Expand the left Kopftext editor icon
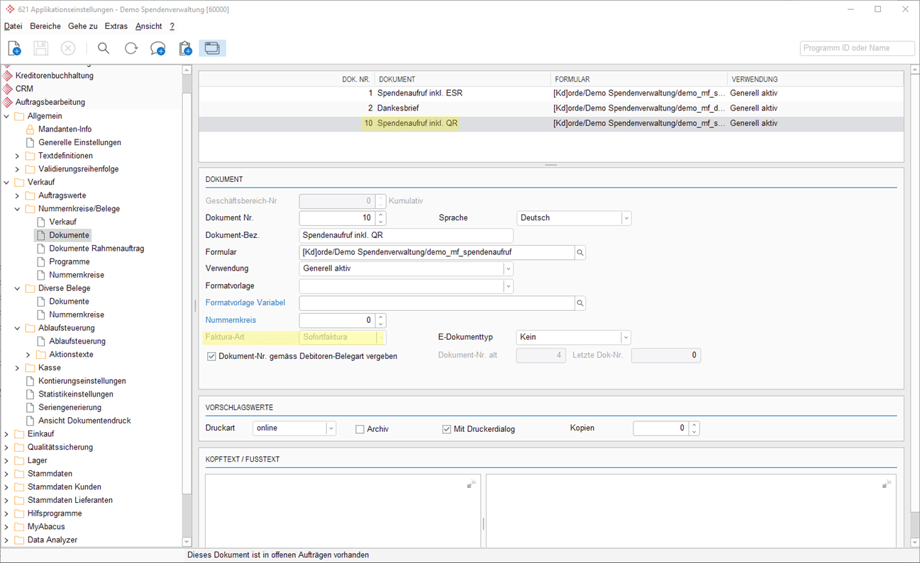Screen dimensions: 920x563 coord(471,484)
